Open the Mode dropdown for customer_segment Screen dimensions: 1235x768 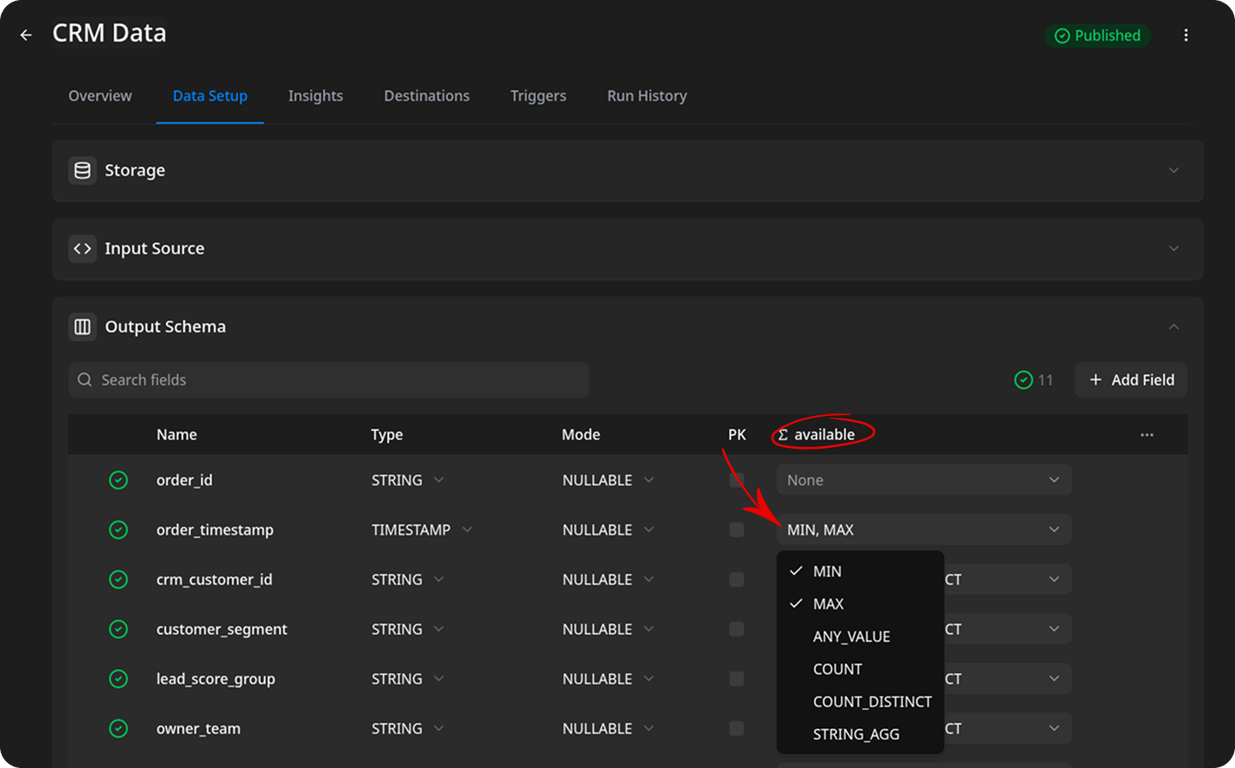(x=608, y=629)
